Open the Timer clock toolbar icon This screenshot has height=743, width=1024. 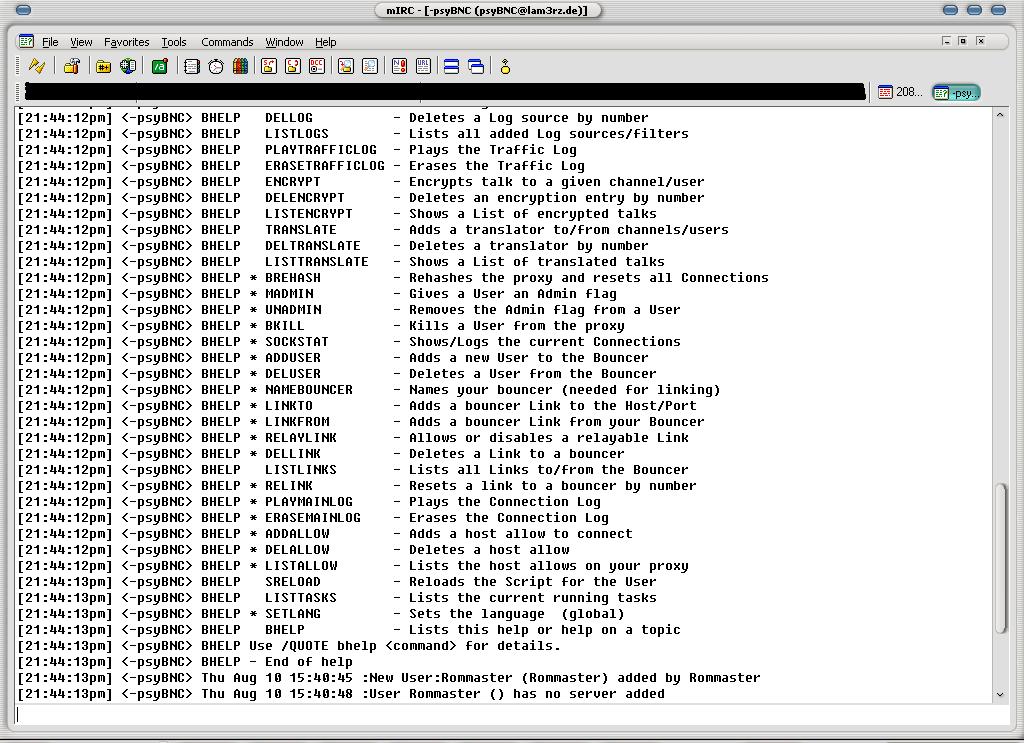click(216, 66)
